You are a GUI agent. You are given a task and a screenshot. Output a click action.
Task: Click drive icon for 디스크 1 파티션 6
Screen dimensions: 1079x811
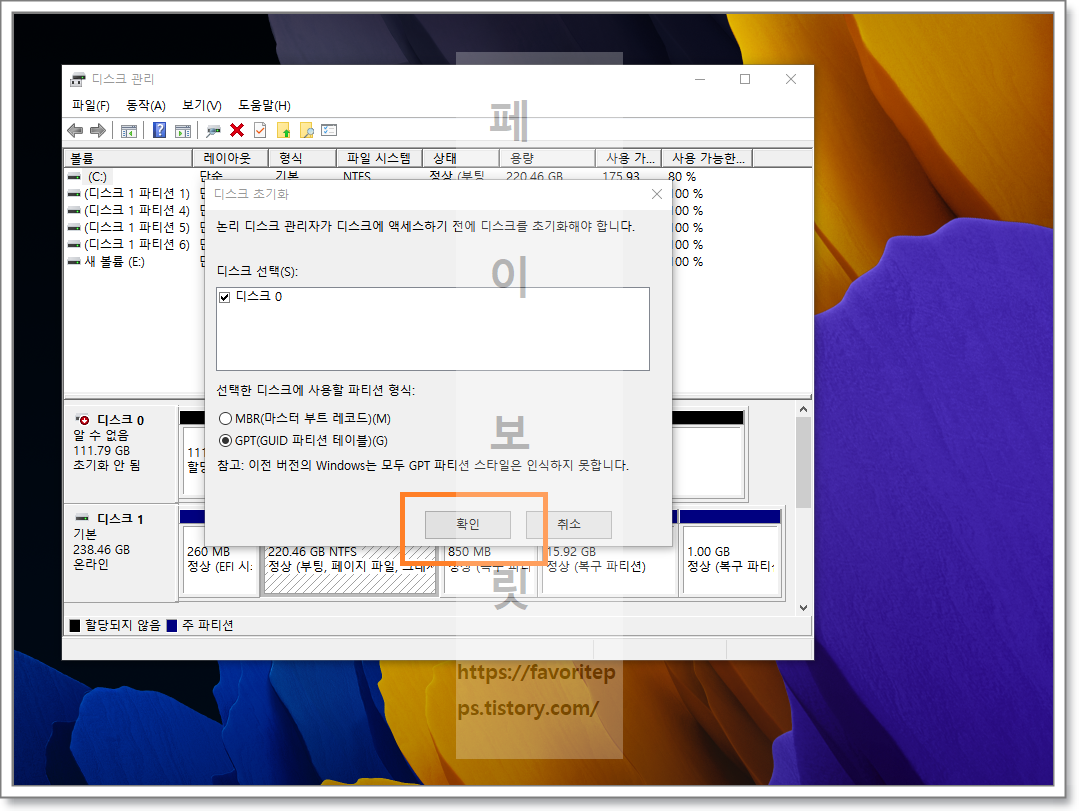[x=74, y=244]
